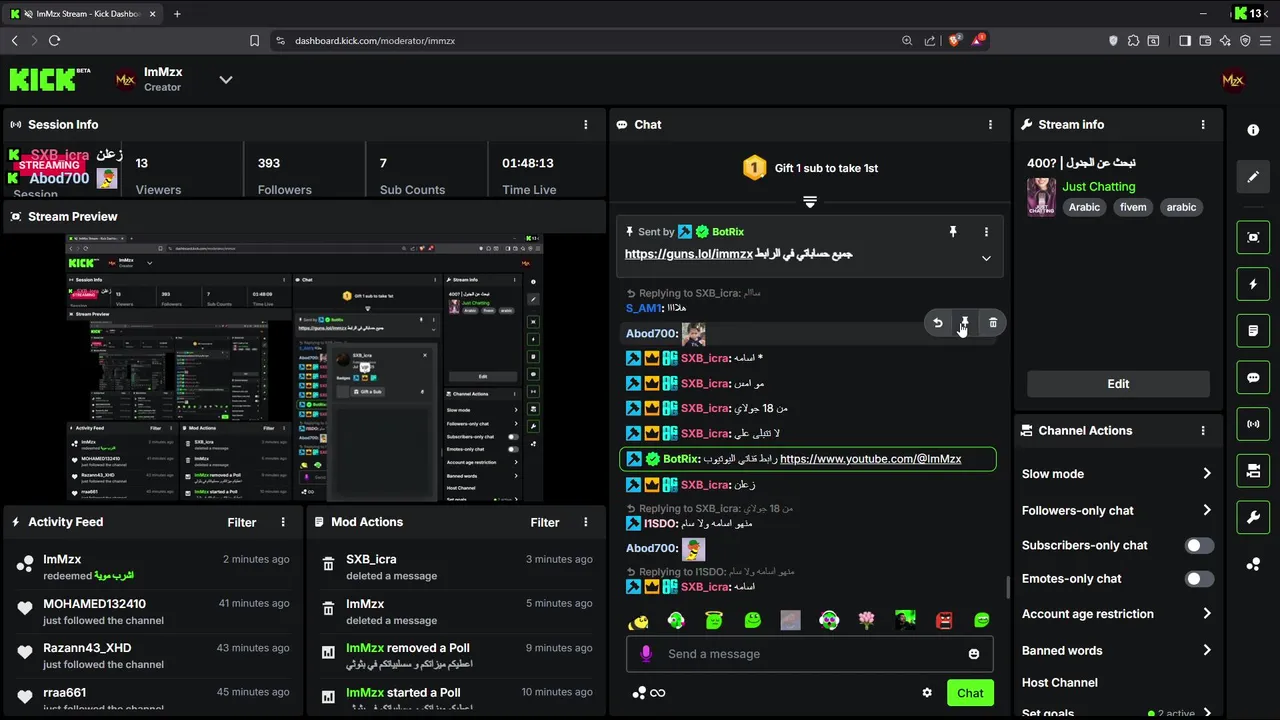Open chat settings gear icon

pyautogui.click(x=927, y=693)
